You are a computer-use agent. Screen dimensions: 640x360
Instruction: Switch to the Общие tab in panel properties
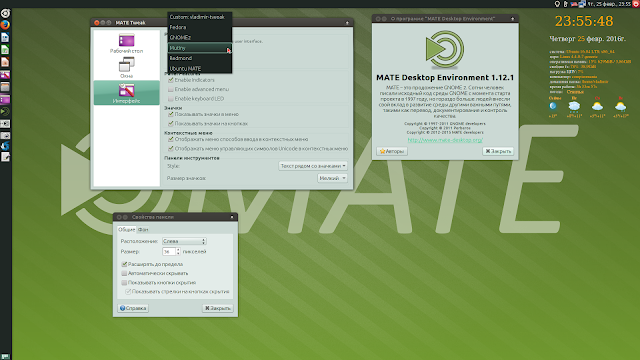click(126, 229)
